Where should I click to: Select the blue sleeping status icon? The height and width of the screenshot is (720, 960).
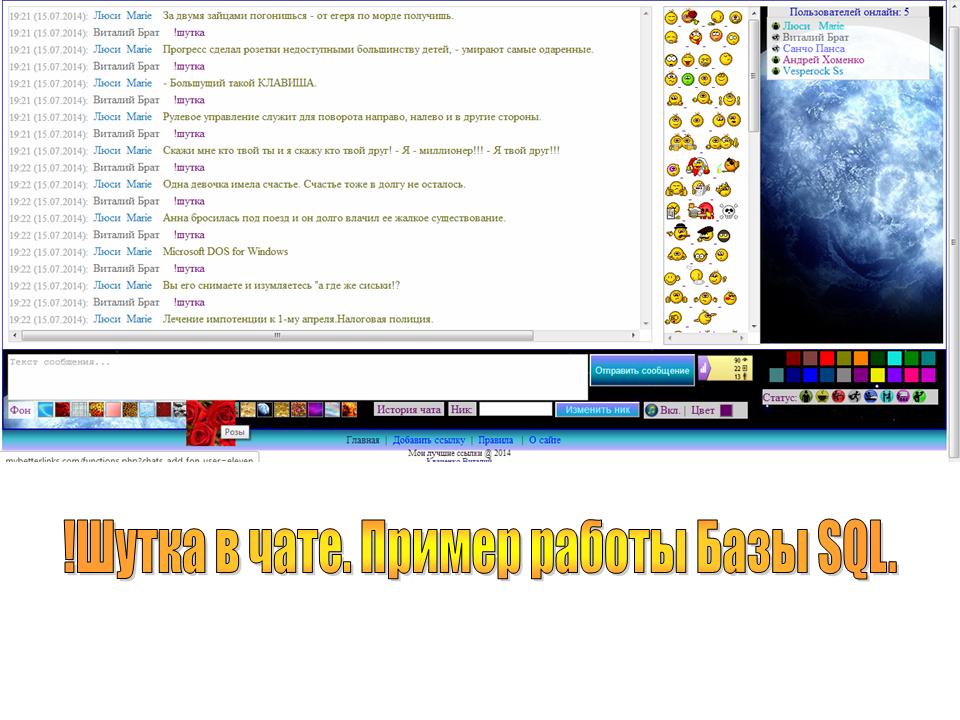(x=871, y=397)
